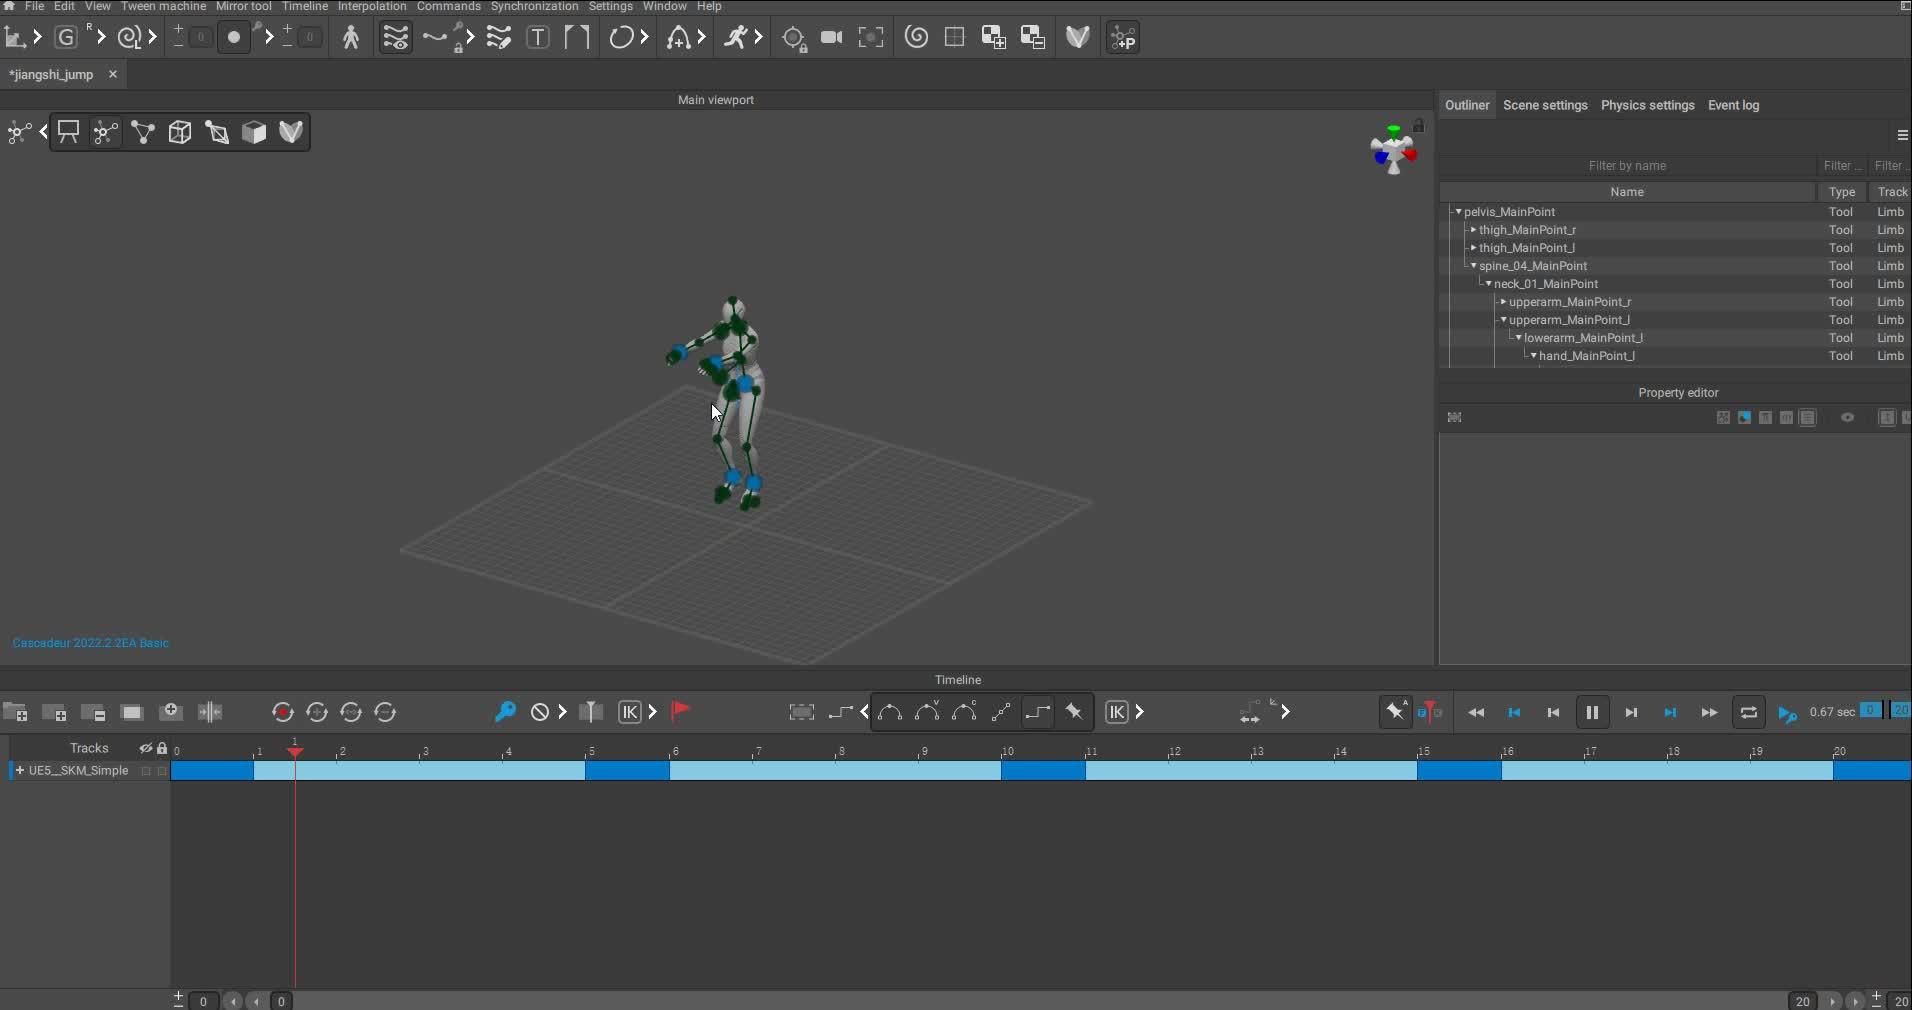
Task: Pause the animation playback
Action: click(x=1592, y=713)
